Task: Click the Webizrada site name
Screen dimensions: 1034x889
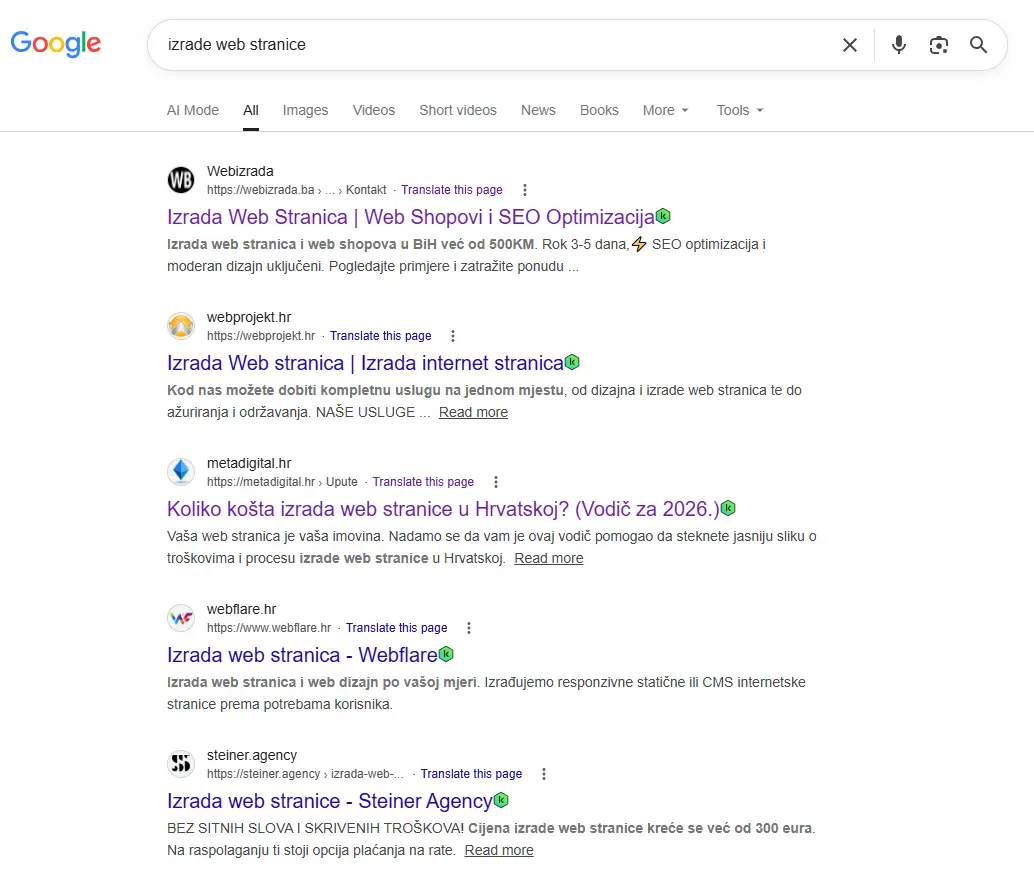Action: tap(240, 171)
